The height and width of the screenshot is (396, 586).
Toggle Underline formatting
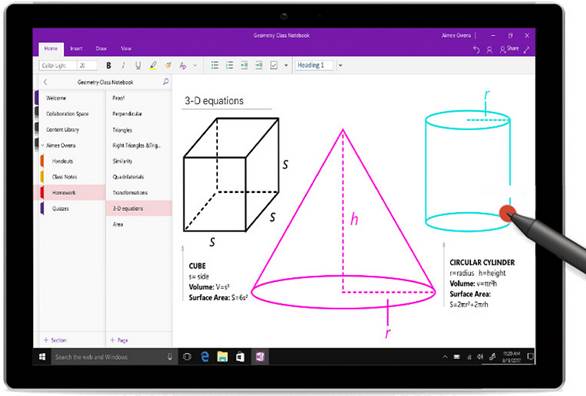[138, 66]
